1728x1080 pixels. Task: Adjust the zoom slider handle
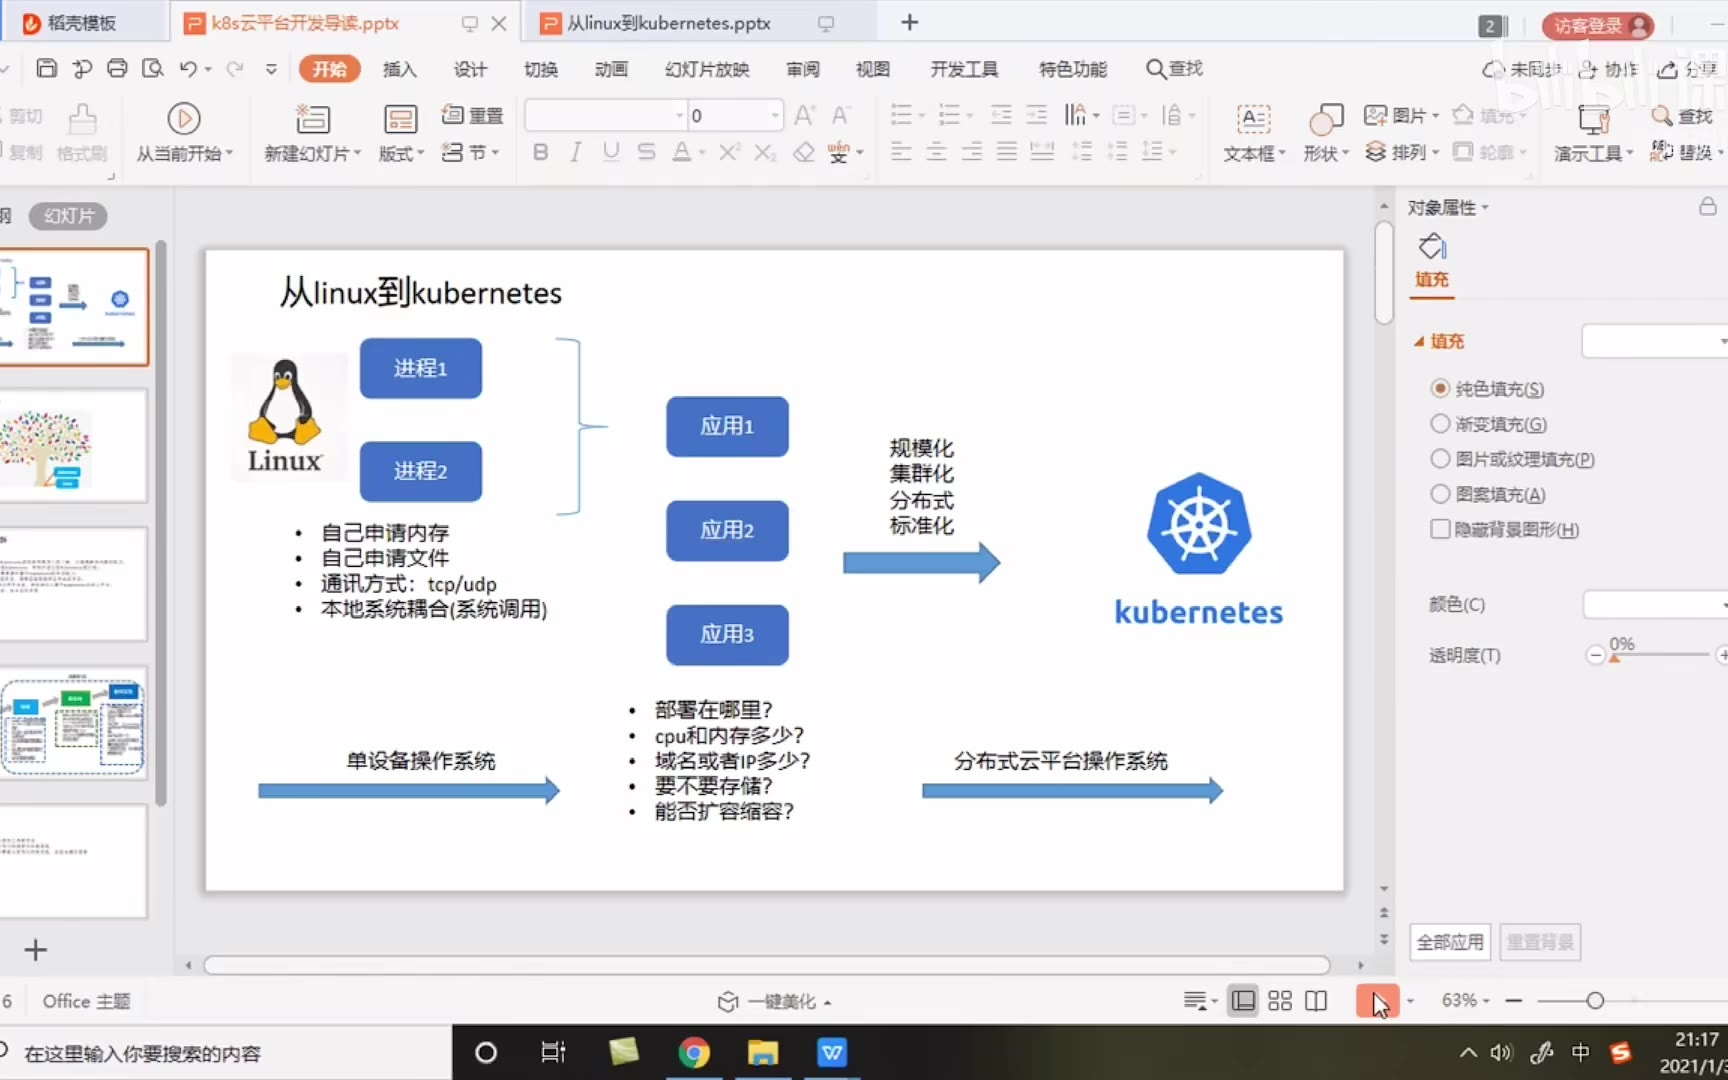click(1595, 1001)
